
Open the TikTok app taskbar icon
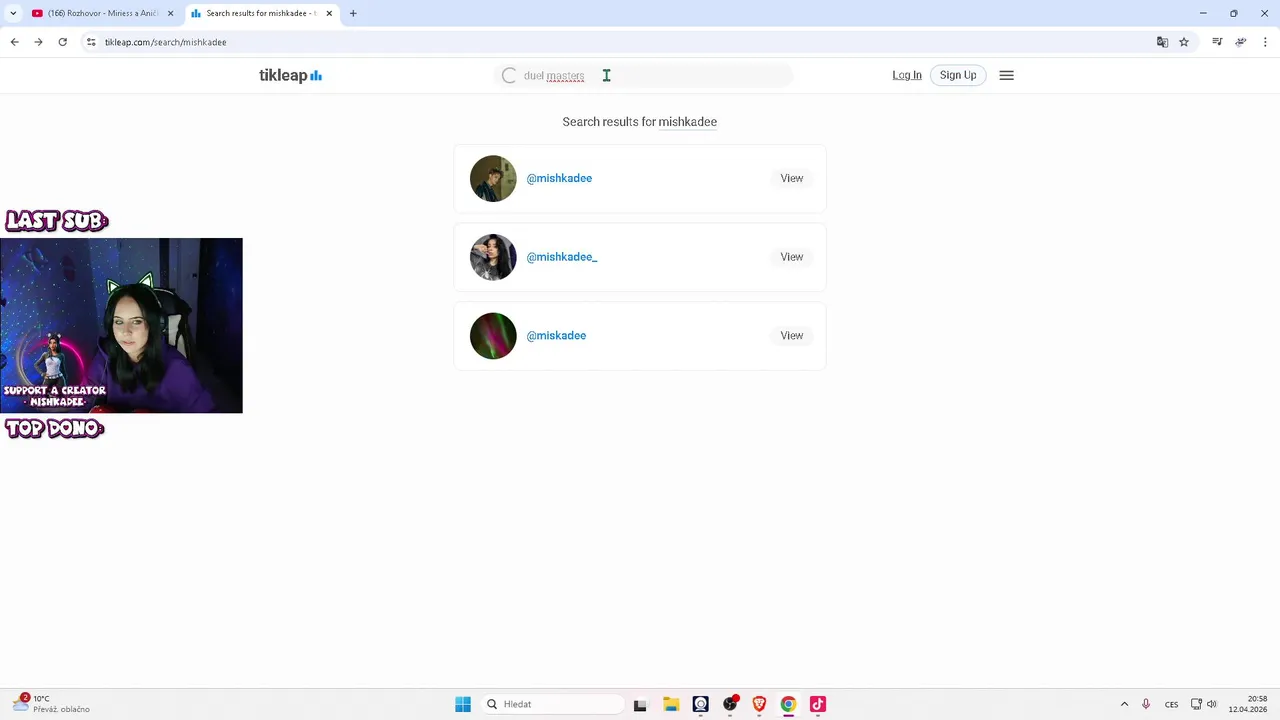[818, 704]
